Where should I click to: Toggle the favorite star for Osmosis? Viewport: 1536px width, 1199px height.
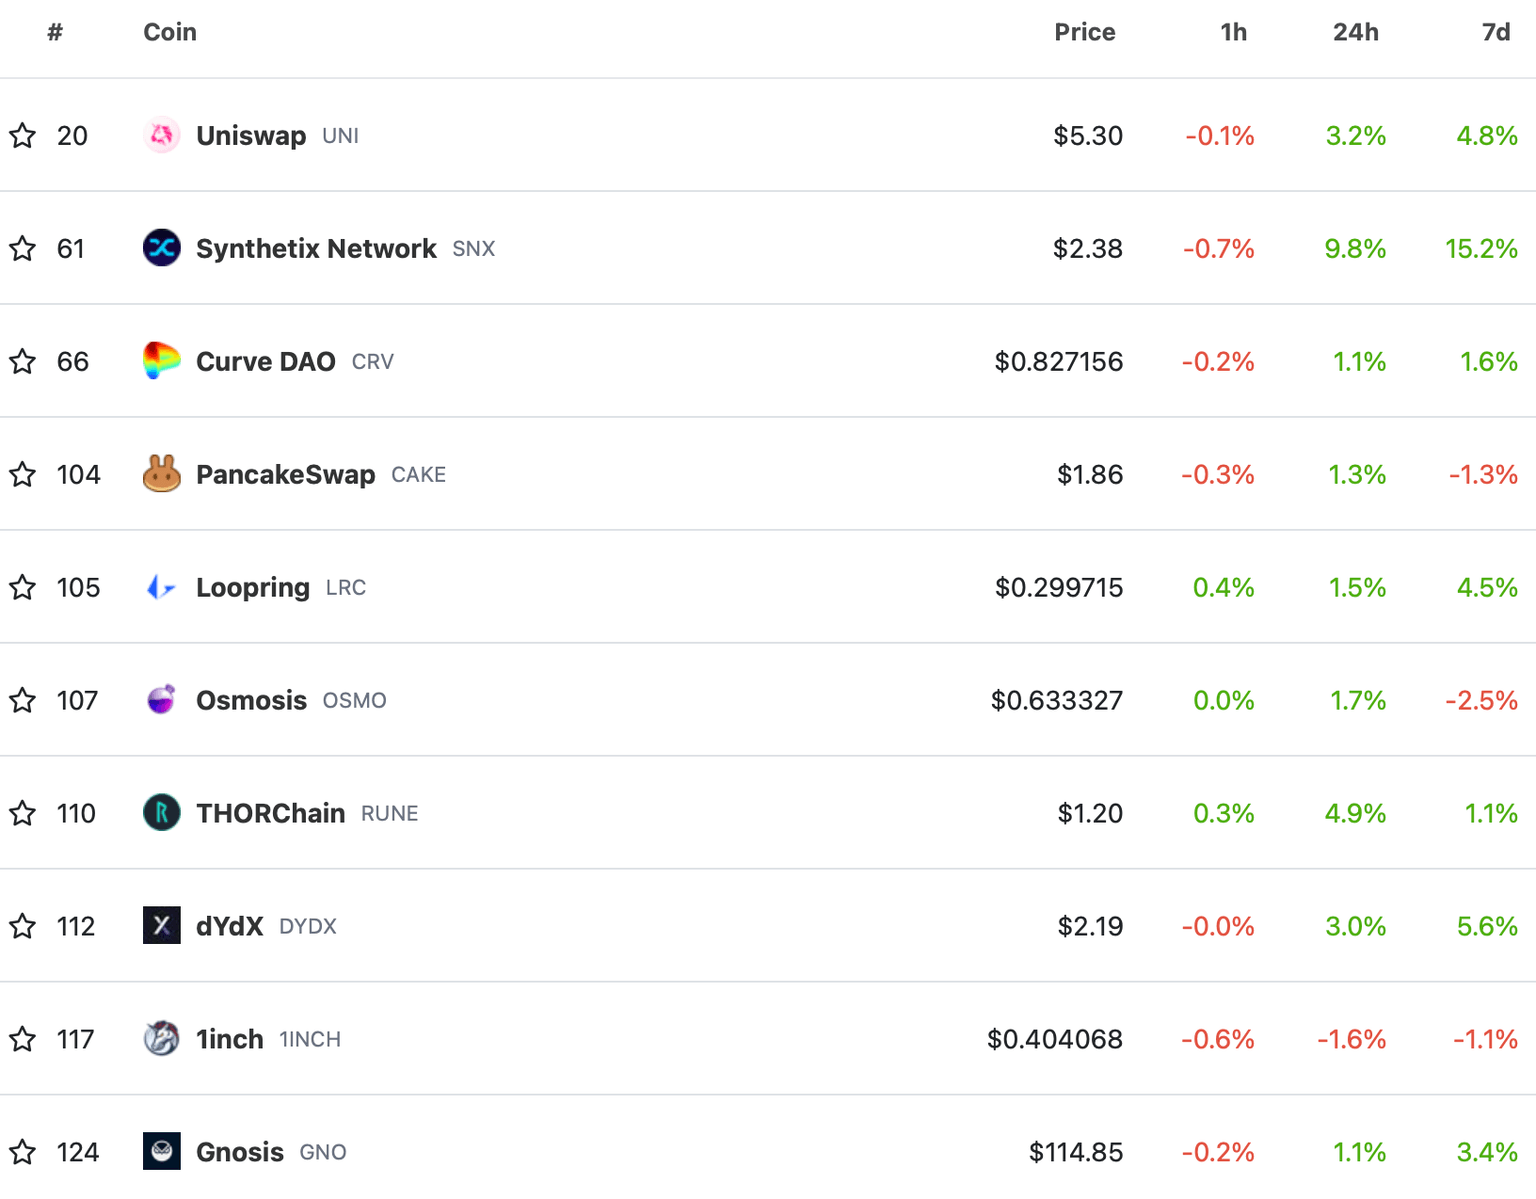[22, 700]
